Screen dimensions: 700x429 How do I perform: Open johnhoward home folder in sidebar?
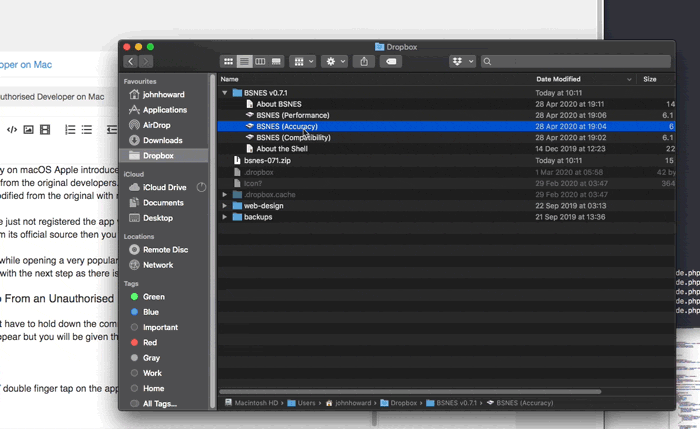click(163, 95)
